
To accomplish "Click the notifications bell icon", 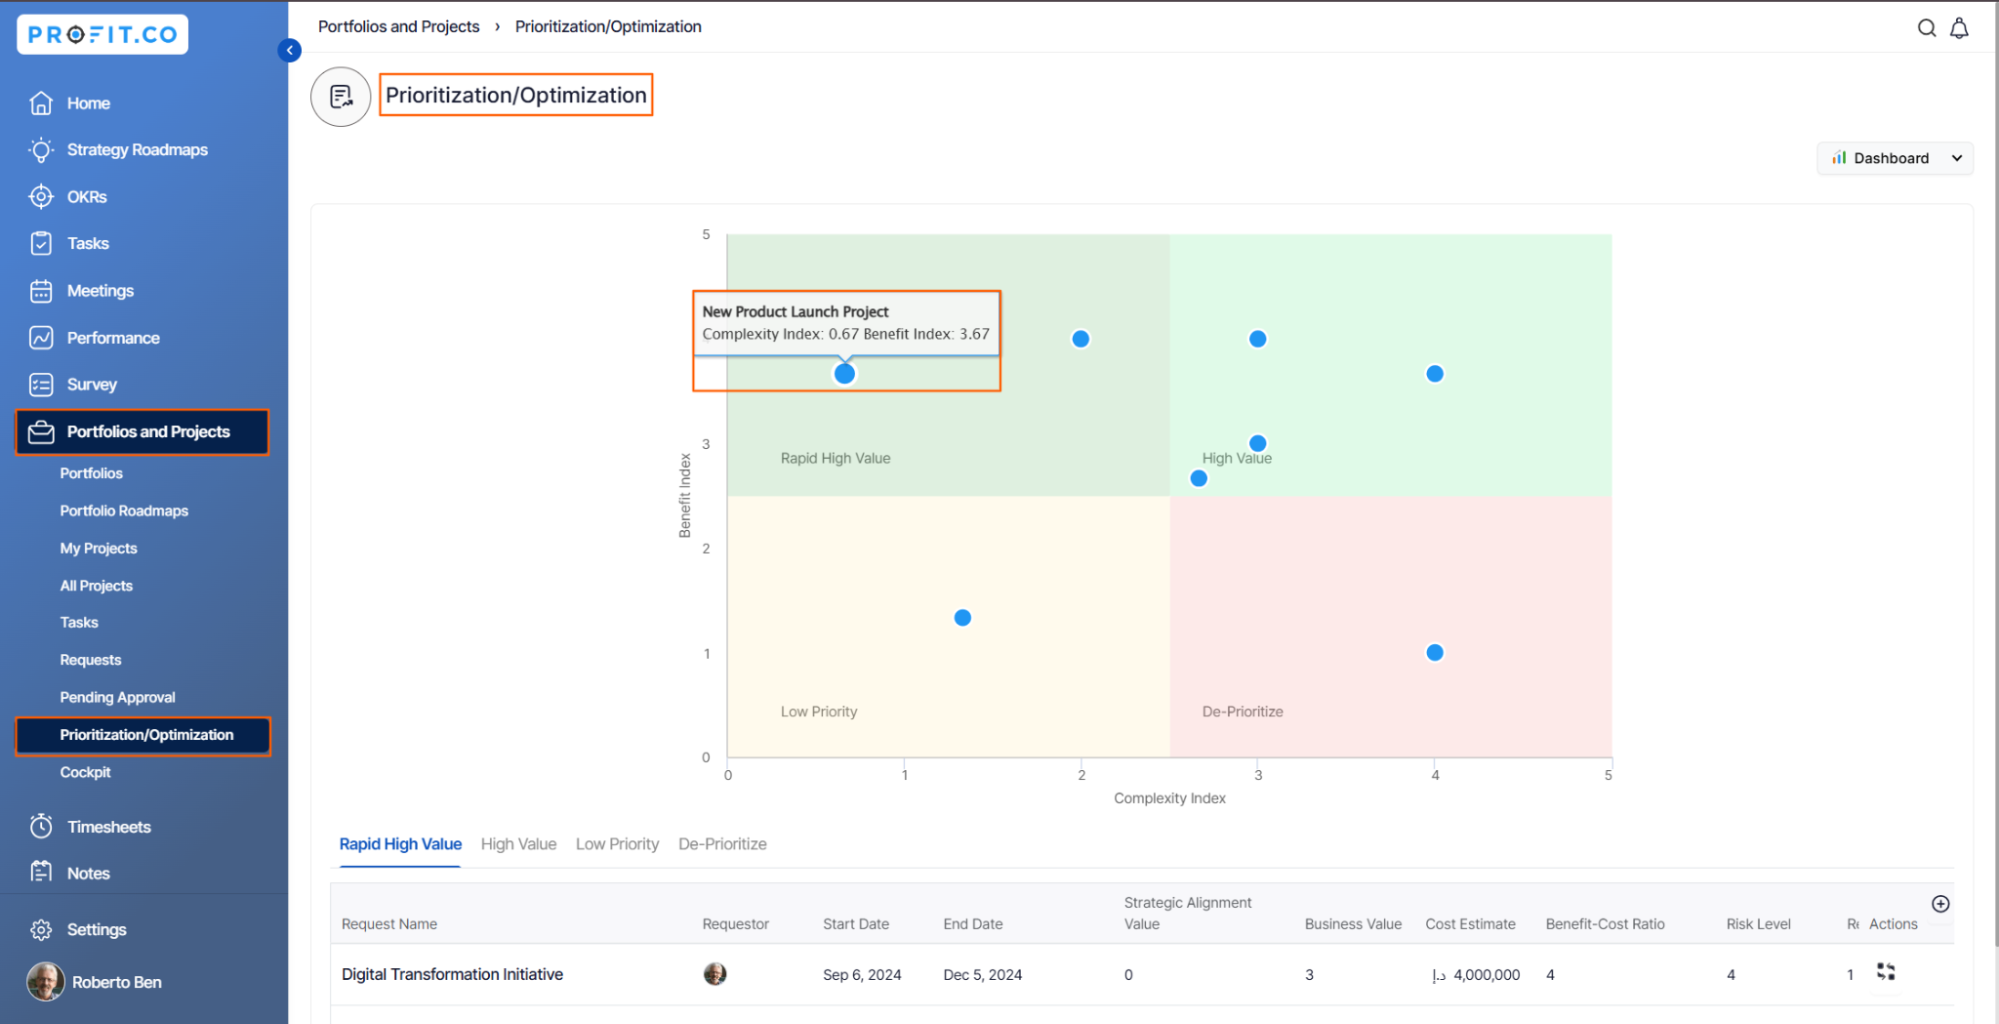I will coord(1959,28).
